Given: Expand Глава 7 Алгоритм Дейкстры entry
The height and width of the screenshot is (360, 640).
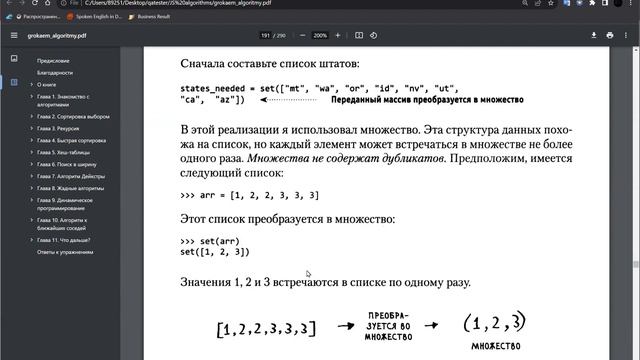Looking at the screenshot, I should [x=31, y=176].
